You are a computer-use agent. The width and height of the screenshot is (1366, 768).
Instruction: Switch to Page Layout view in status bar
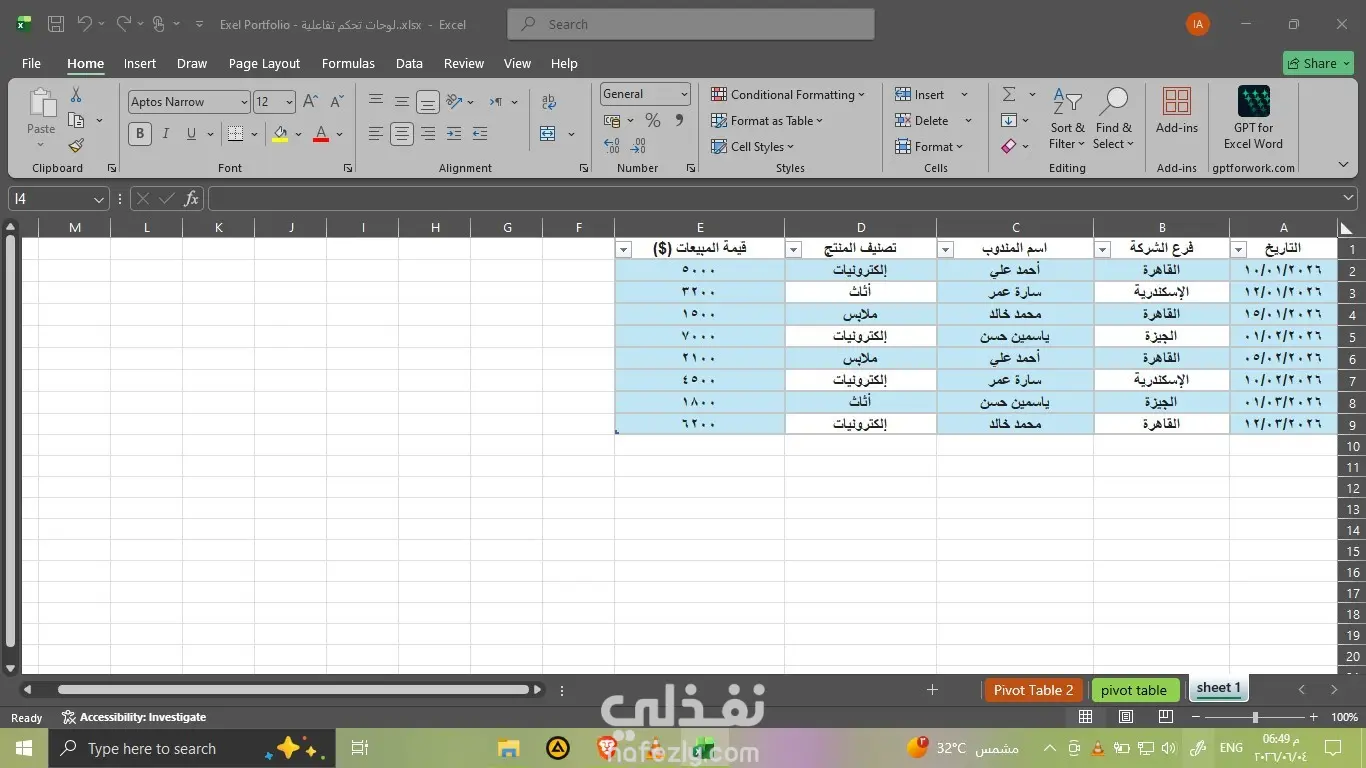pyautogui.click(x=1126, y=717)
